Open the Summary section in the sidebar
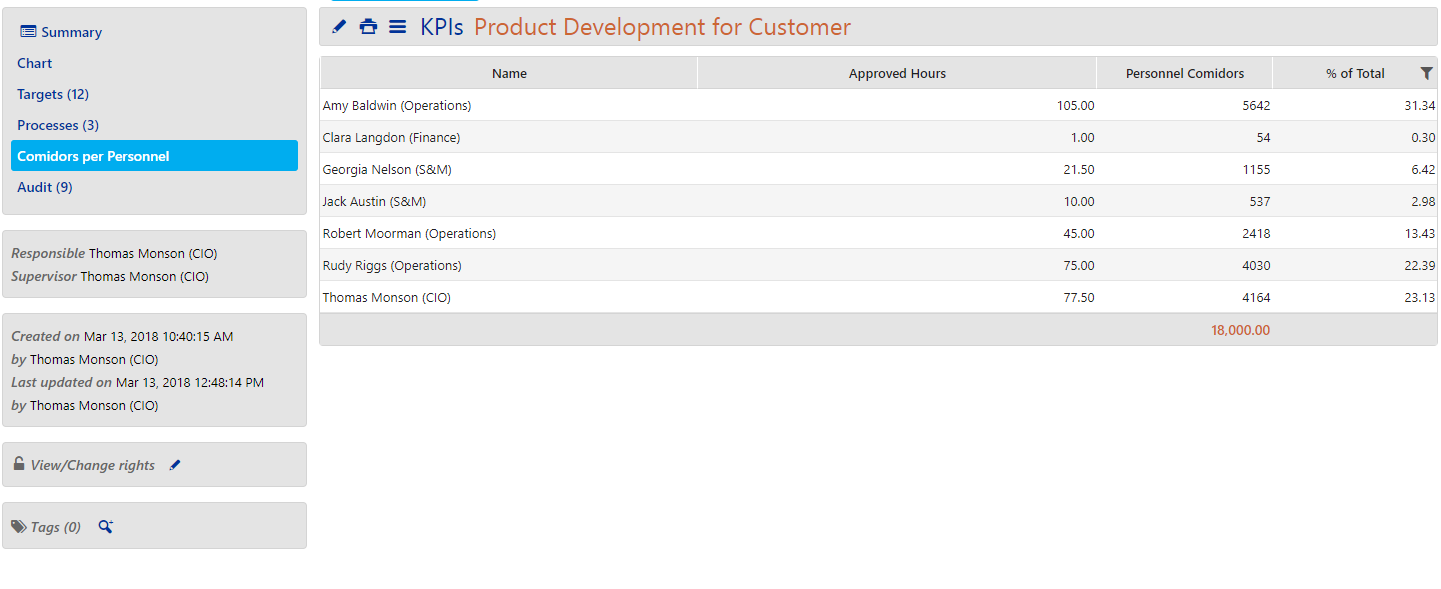Image resolution: width=1441 pixels, height=589 pixels. coord(61,32)
